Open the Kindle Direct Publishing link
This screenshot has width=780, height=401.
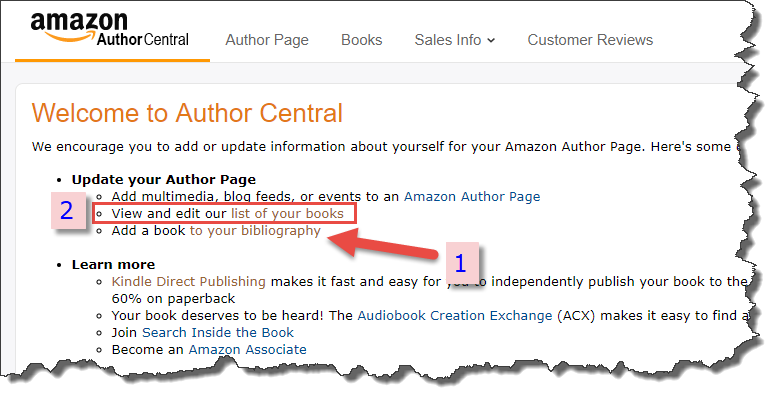pos(189,282)
